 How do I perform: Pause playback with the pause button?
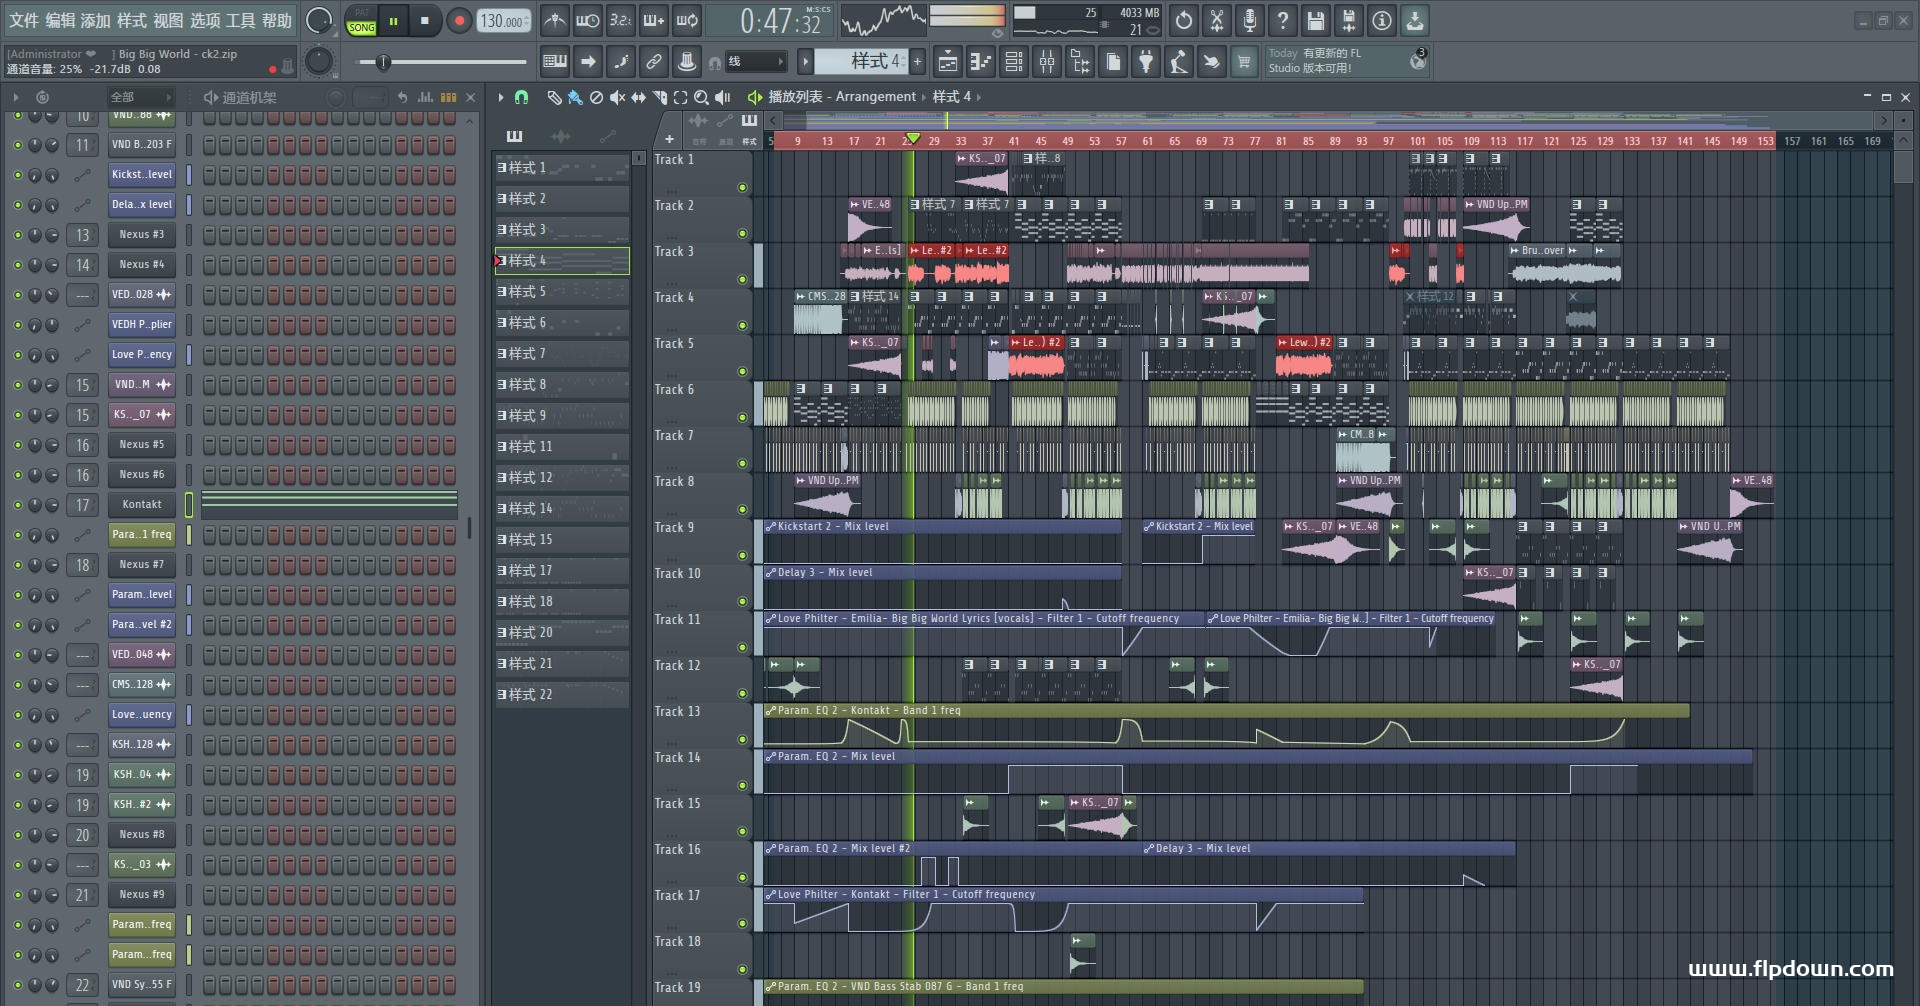click(x=394, y=20)
